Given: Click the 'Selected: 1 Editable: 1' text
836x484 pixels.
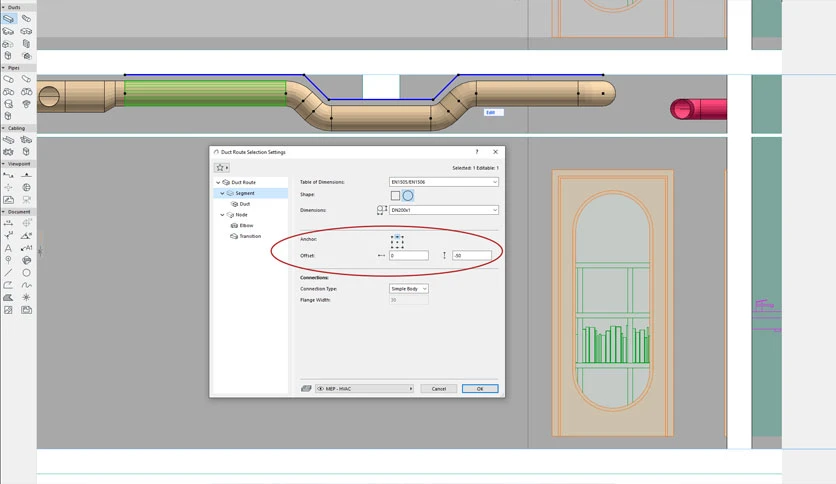Looking at the screenshot, I should (x=475, y=168).
